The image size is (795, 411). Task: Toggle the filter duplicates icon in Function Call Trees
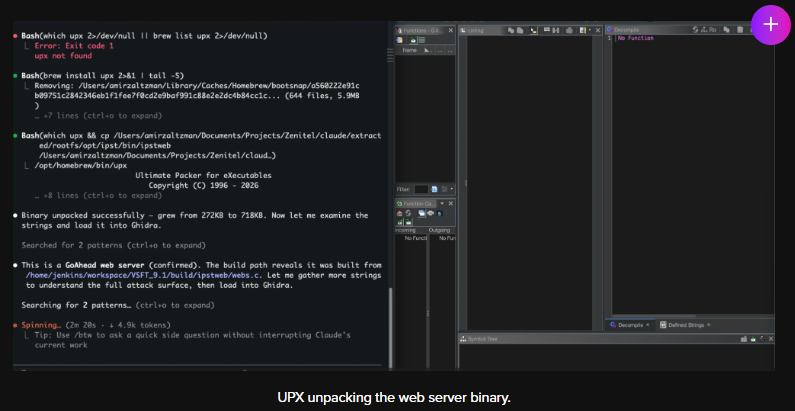coord(422,213)
